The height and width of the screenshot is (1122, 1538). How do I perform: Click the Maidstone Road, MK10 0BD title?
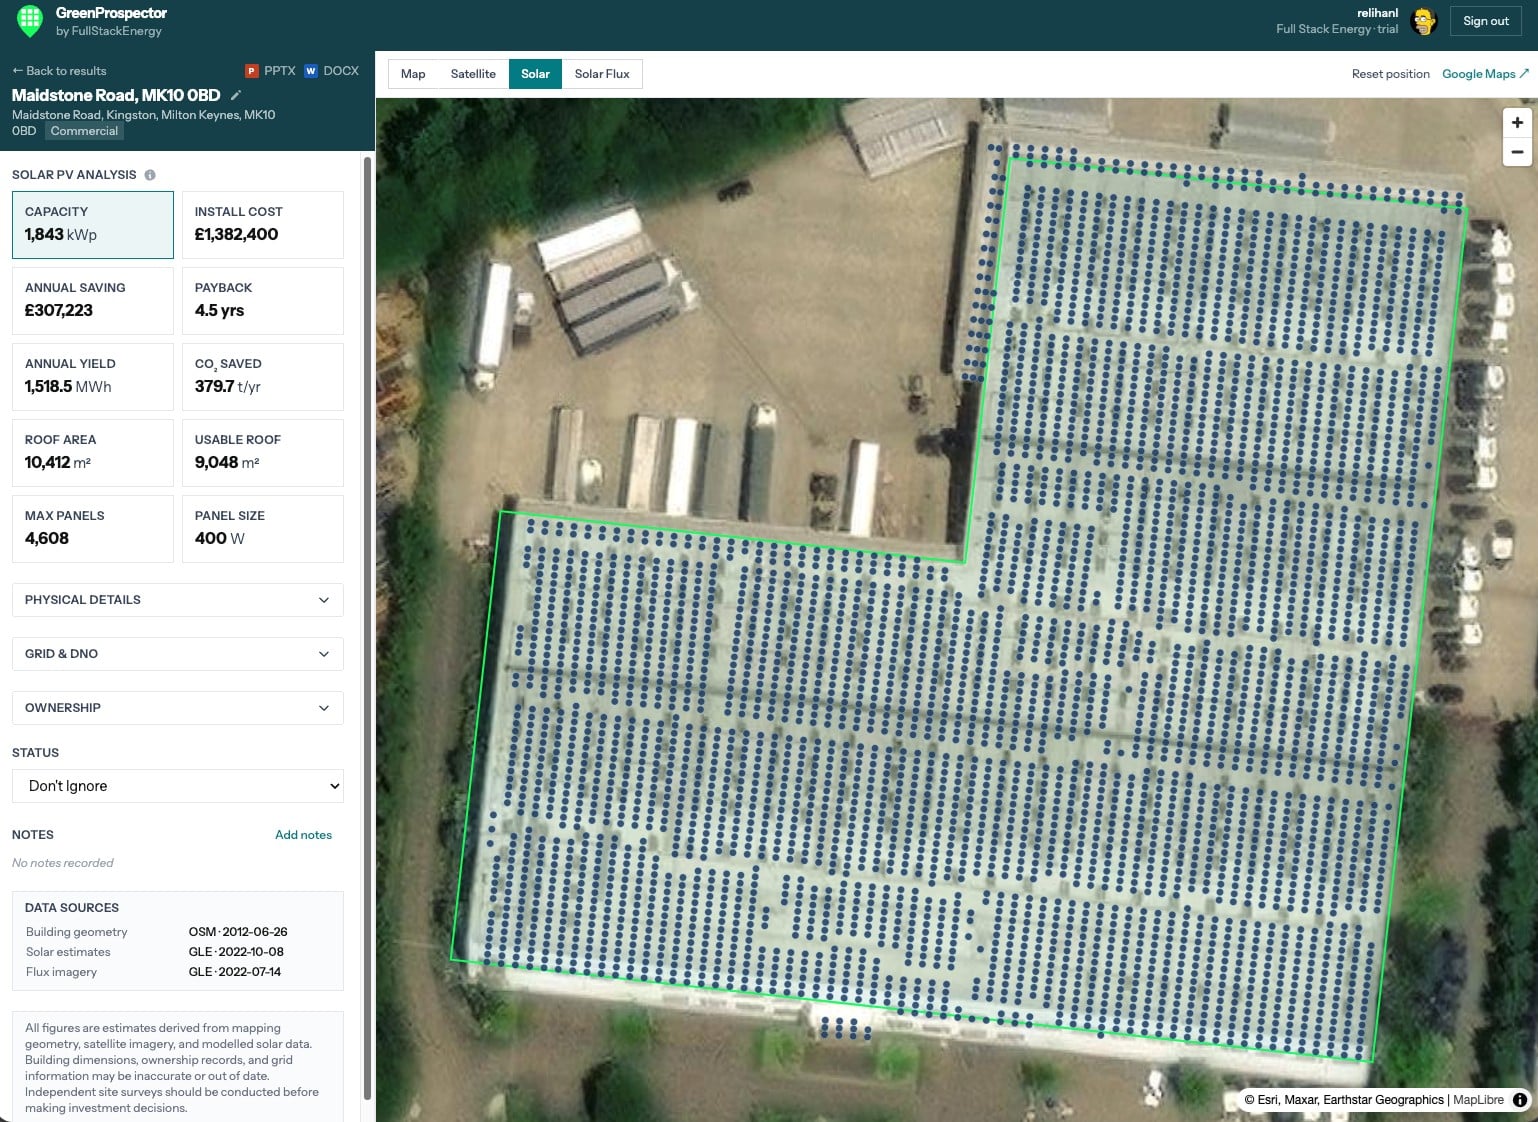pyautogui.click(x=116, y=95)
